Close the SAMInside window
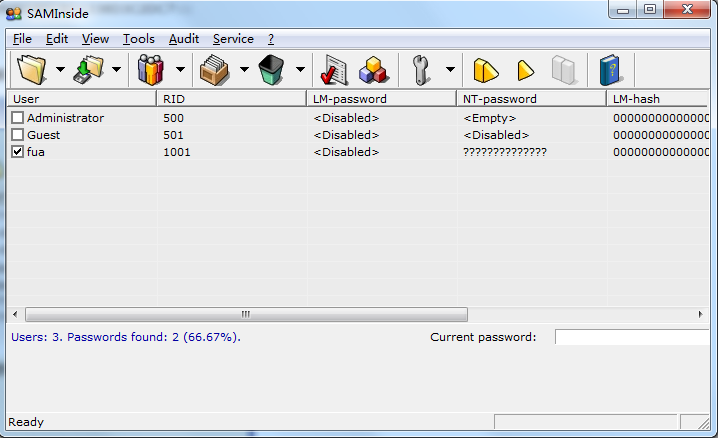 point(687,10)
